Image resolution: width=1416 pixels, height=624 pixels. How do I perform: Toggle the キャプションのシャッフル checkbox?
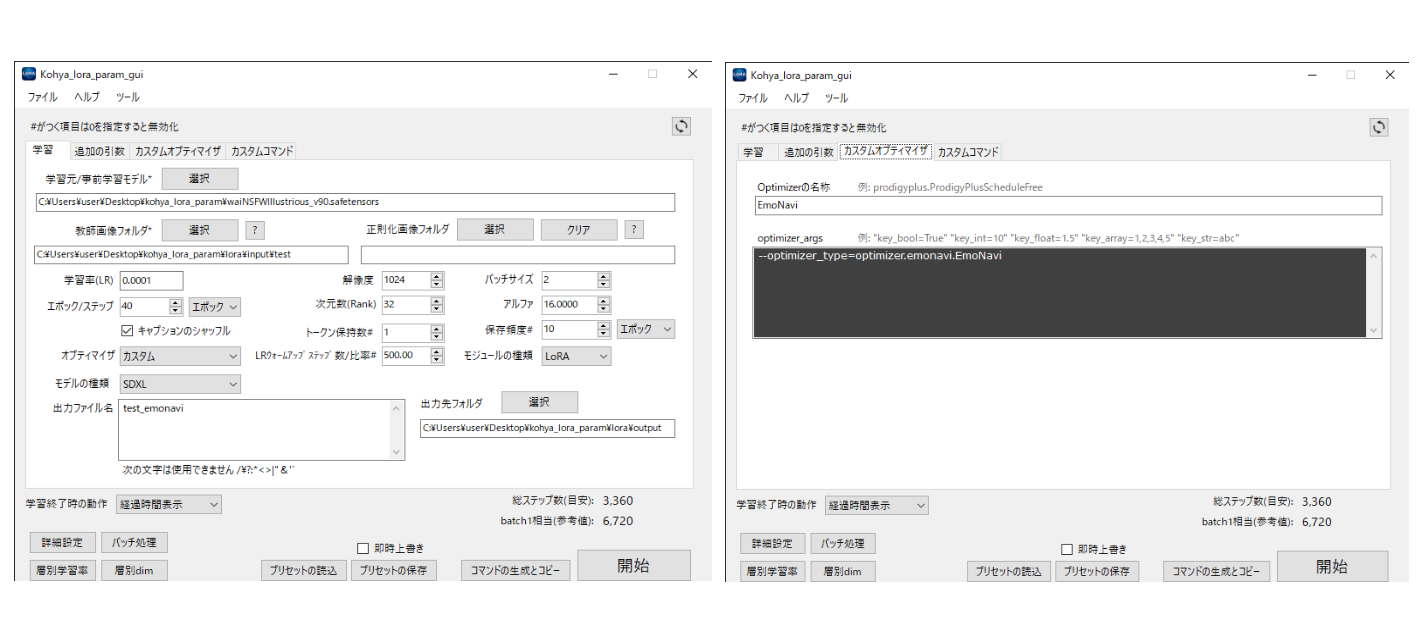tap(127, 331)
